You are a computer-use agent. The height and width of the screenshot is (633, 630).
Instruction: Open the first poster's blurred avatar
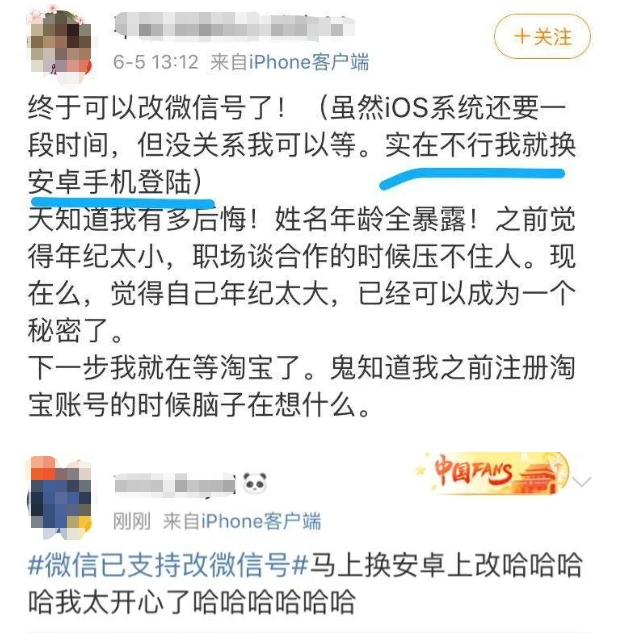click(x=60, y=44)
